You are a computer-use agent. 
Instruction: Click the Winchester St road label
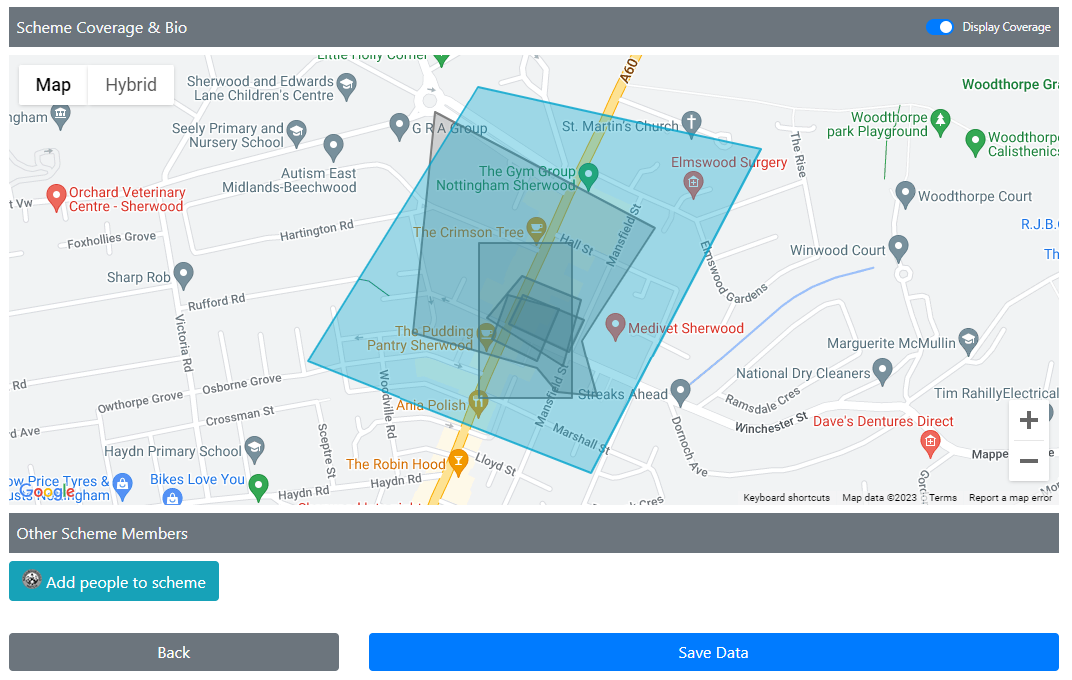click(x=771, y=423)
